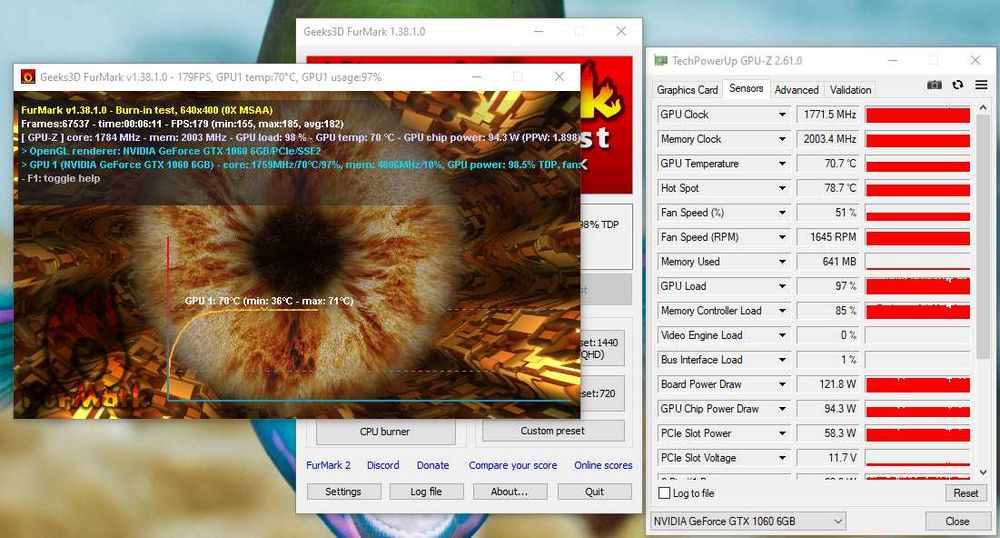Open the Memory Clock sensor dropdown
This screenshot has width=1000, height=538.
782,139
